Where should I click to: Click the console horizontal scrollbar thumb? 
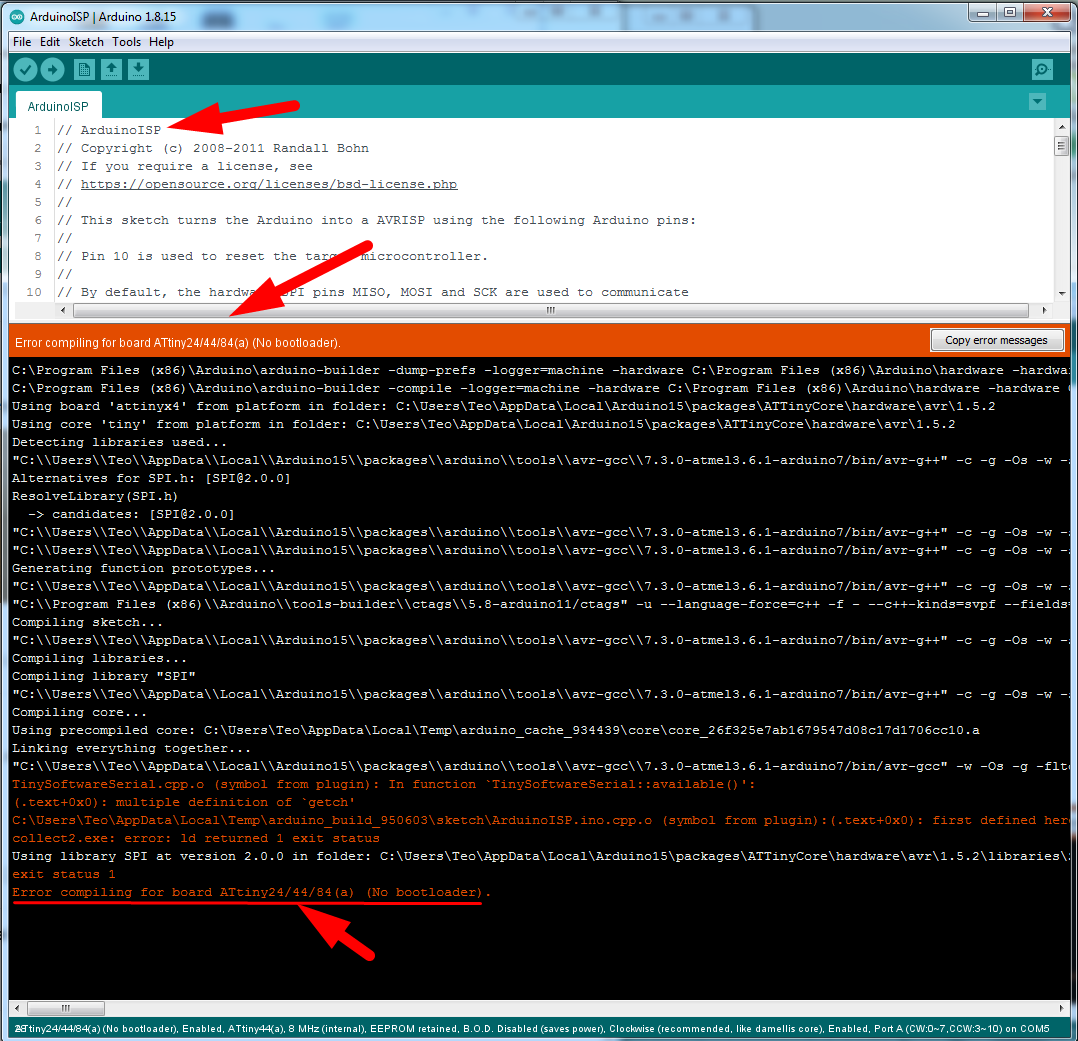(x=66, y=1008)
